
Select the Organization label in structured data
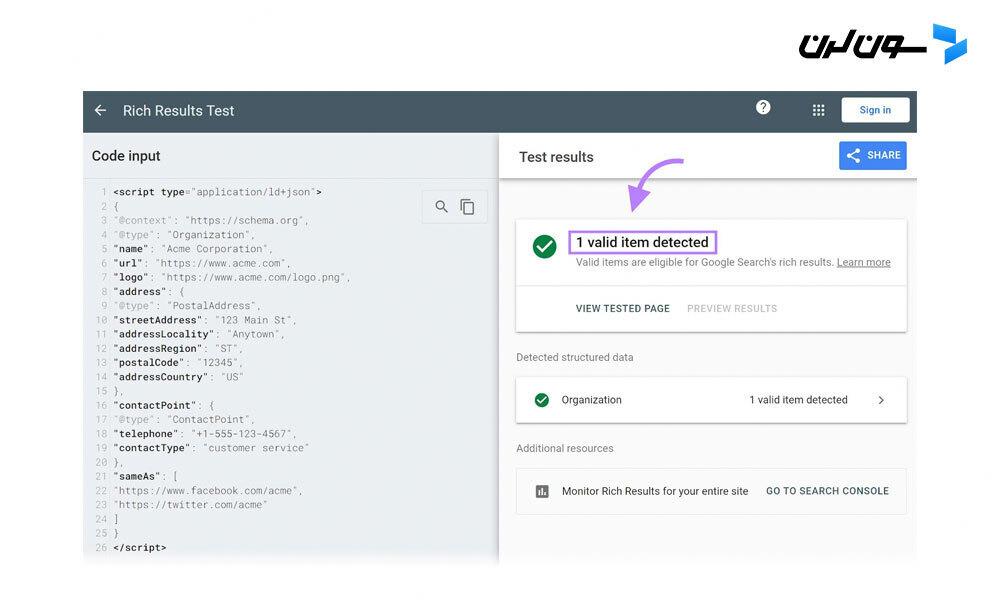coord(591,400)
